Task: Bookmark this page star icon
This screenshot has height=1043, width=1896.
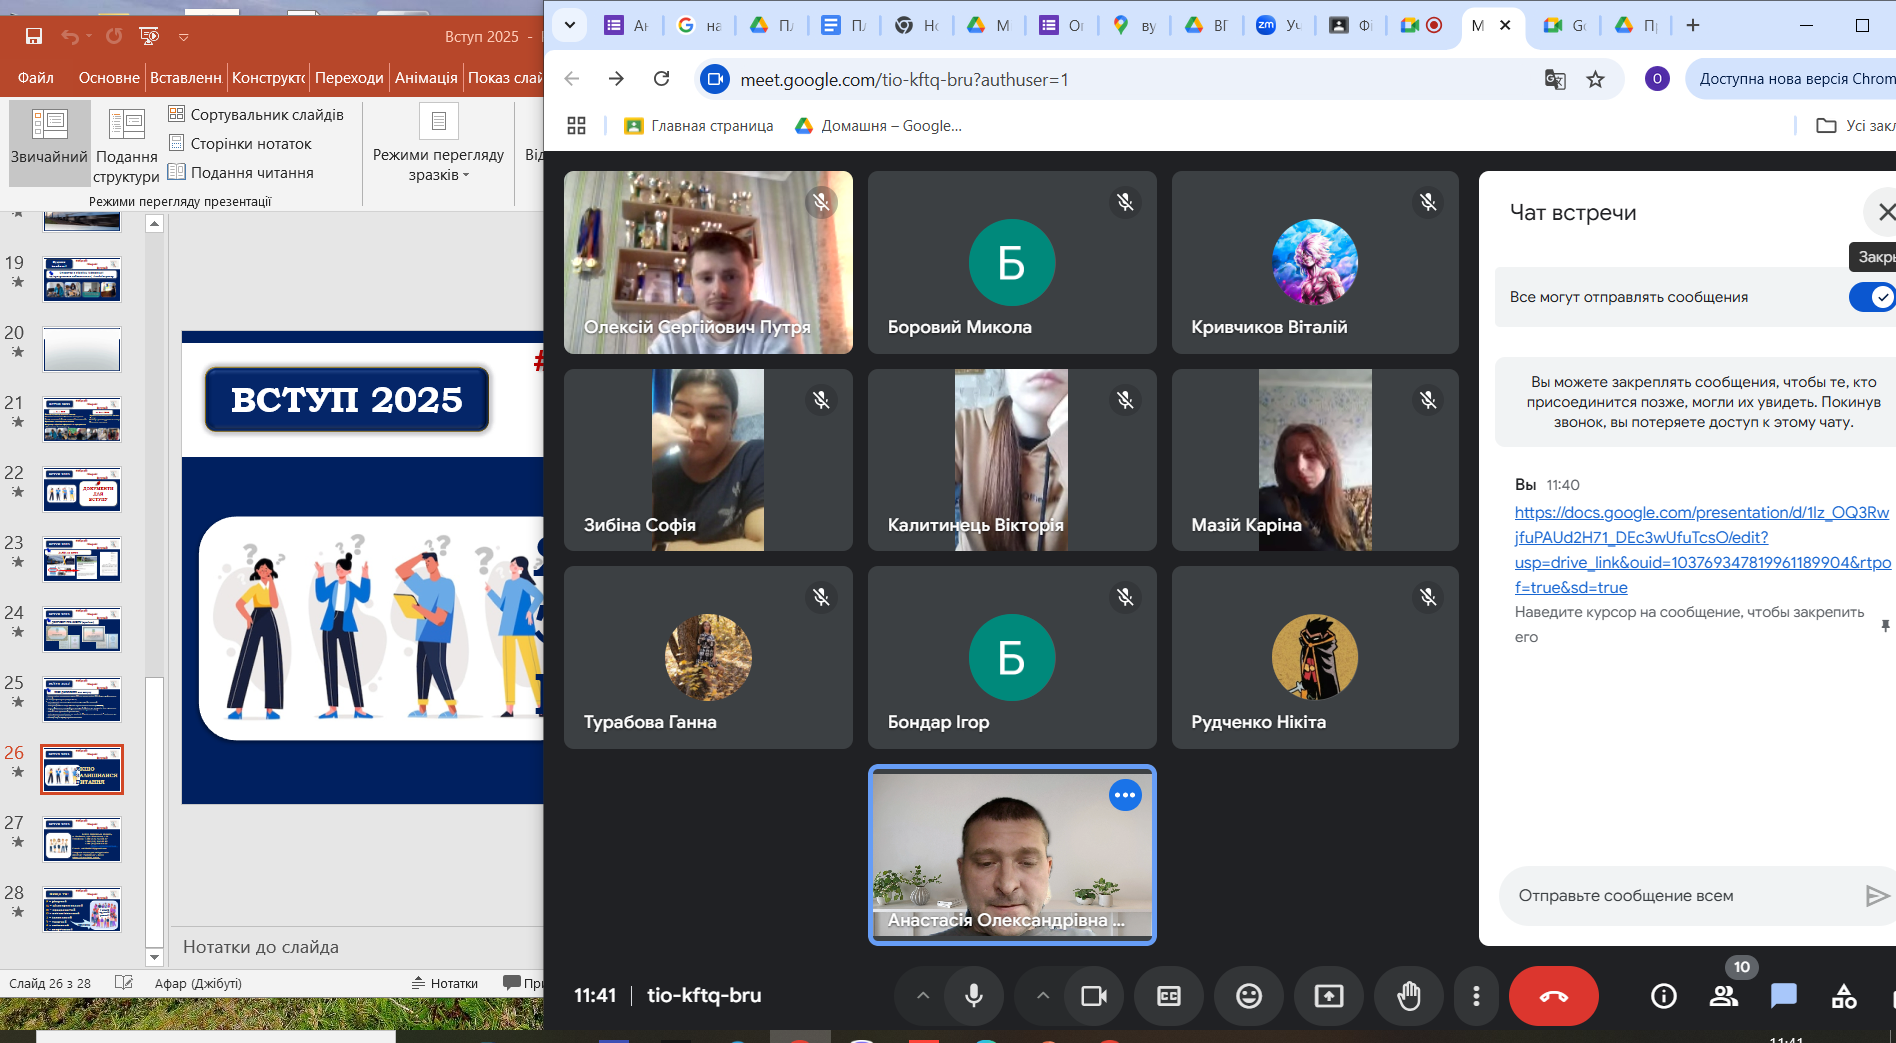Action: [1596, 79]
